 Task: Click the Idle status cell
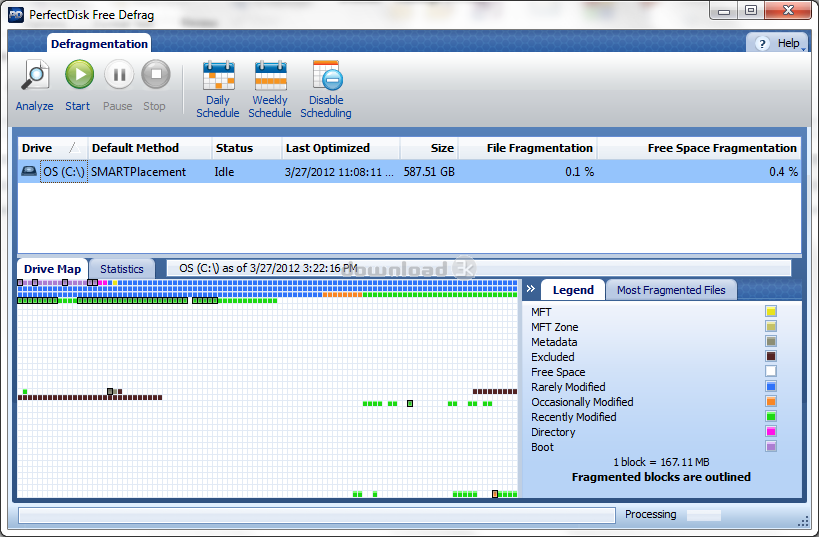[224, 172]
